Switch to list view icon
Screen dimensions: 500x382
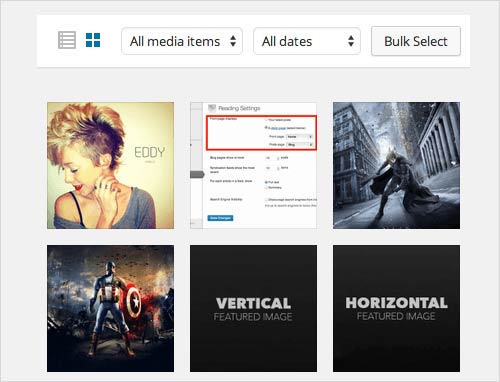(x=67, y=40)
